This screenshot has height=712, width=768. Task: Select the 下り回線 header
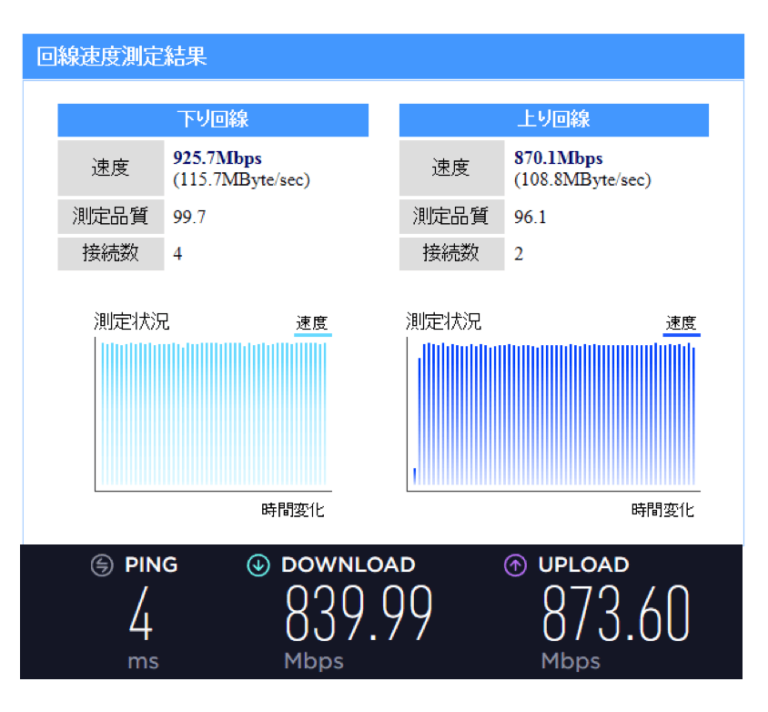(212, 120)
